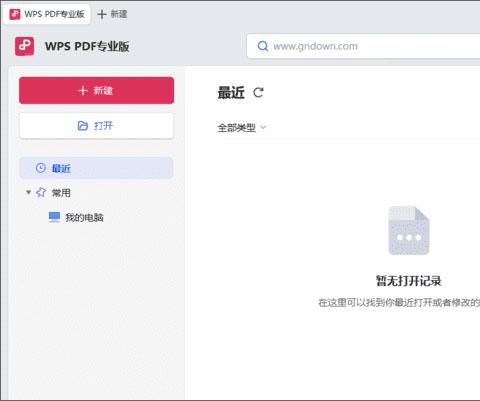Open a new tab with 新建 plus
480x401 pixels.
pyautogui.click(x=112, y=14)
